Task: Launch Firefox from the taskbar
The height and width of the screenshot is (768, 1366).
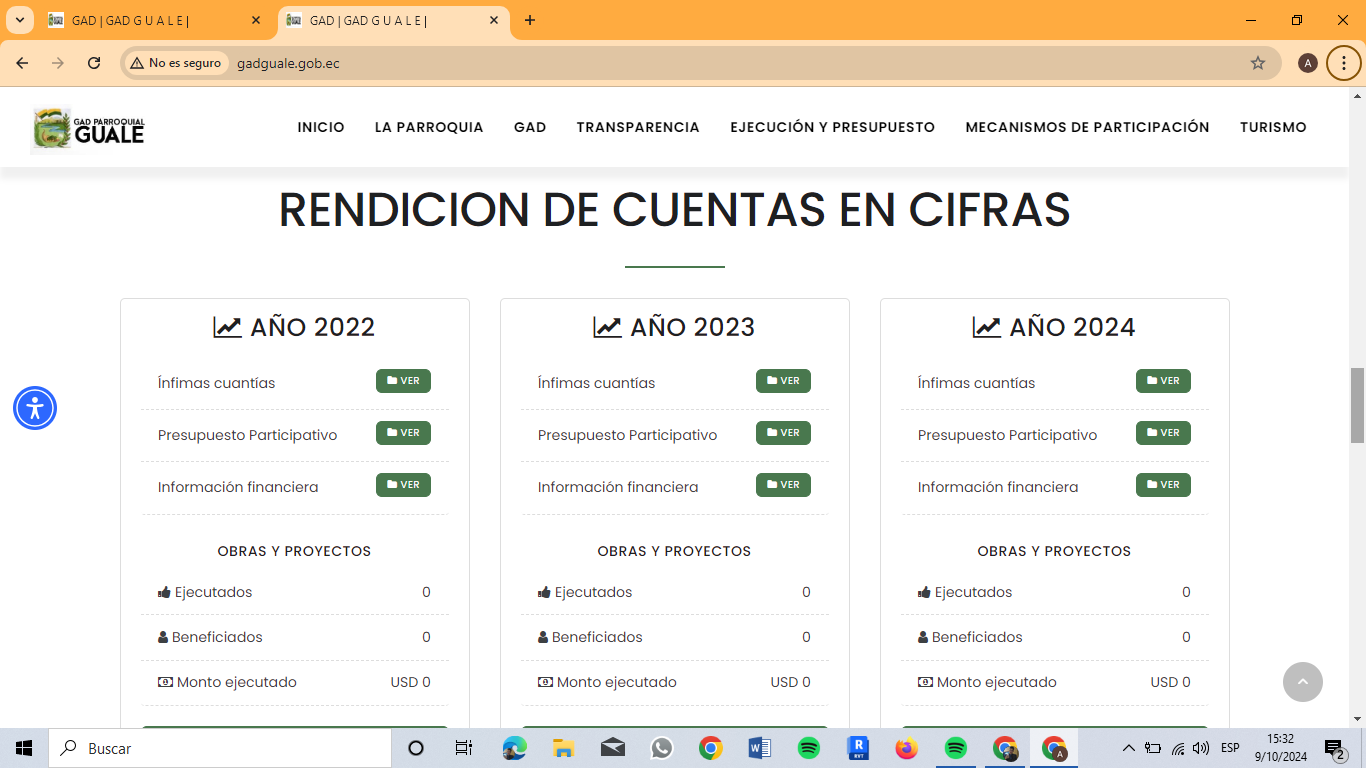Action: 906,748
